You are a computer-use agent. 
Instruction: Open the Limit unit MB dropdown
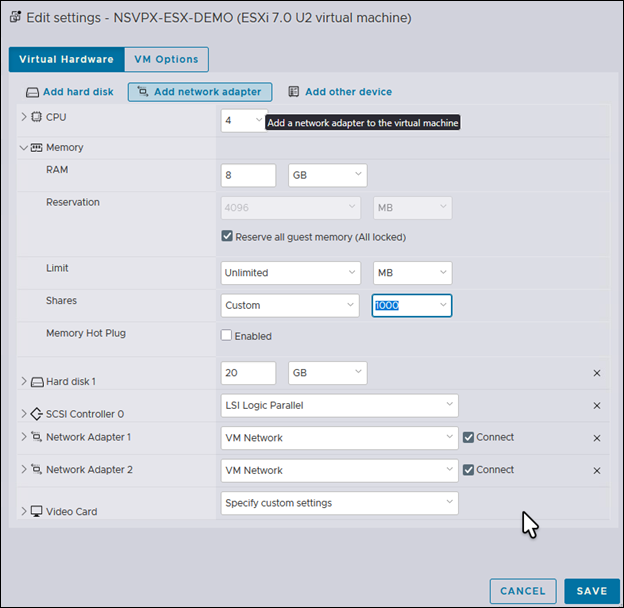click(x=412, y=273)
